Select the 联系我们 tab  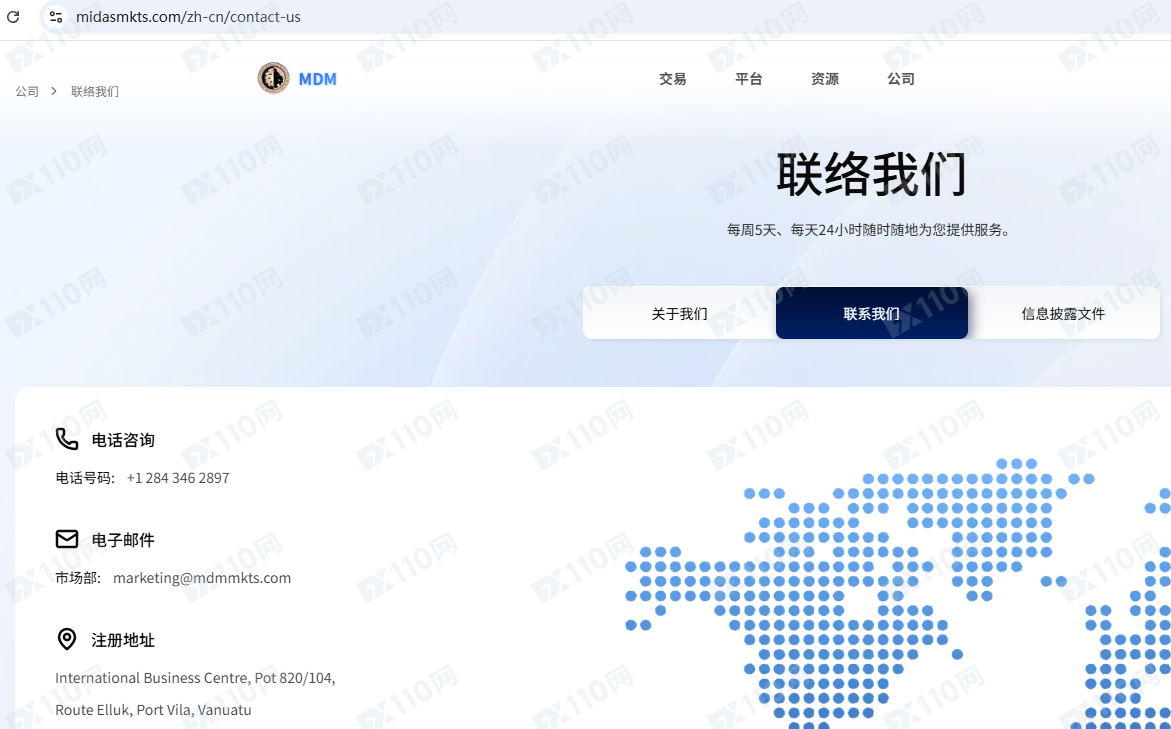(x=871, y=314)
